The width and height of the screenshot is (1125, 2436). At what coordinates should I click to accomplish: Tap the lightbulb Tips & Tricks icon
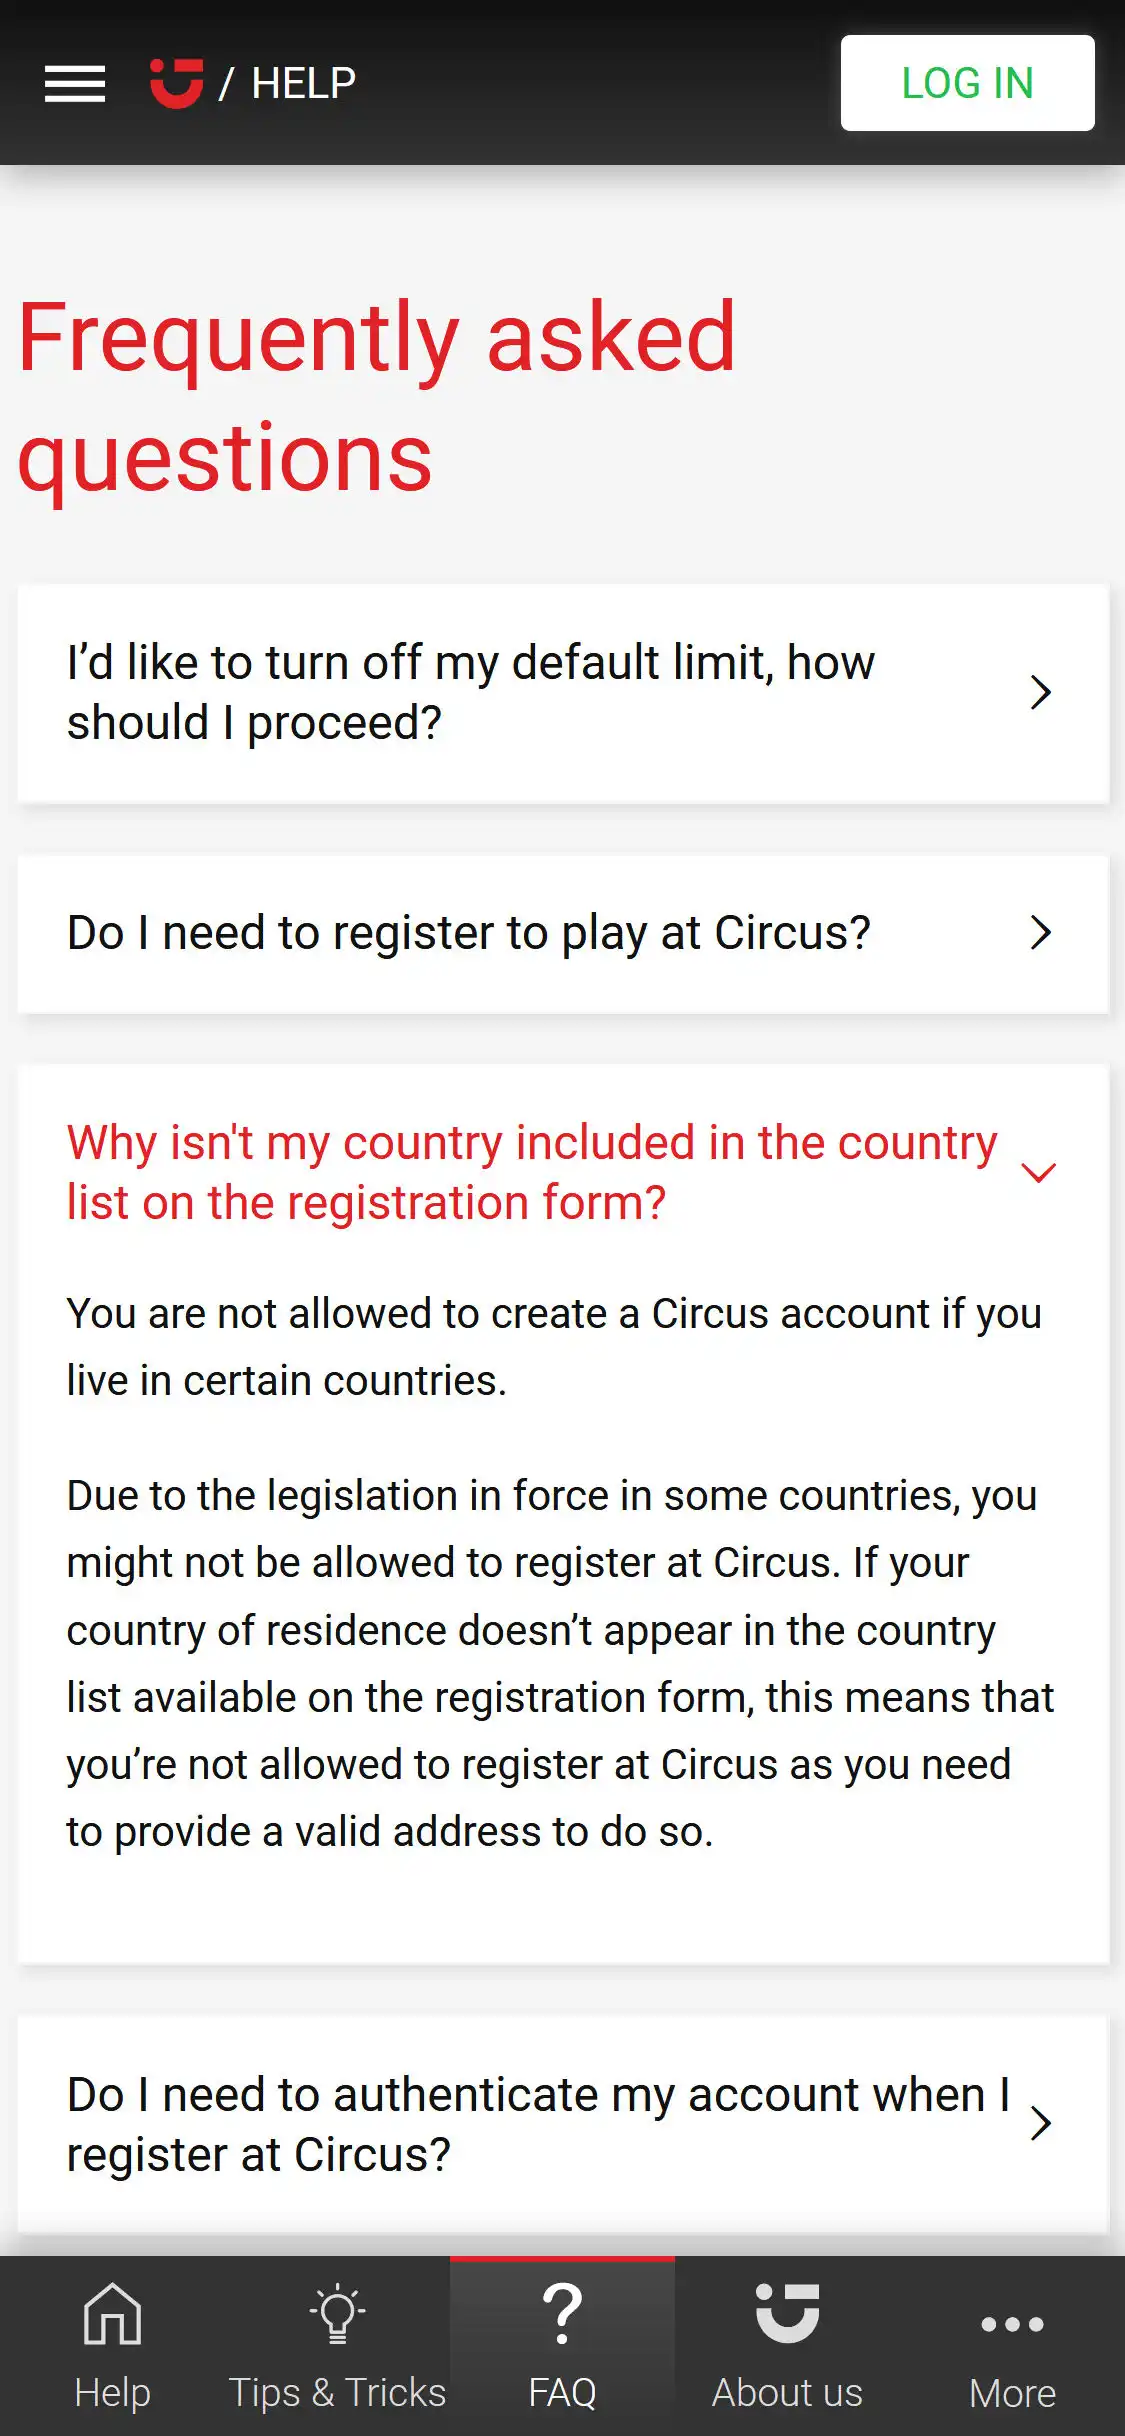click(337, 2314)
